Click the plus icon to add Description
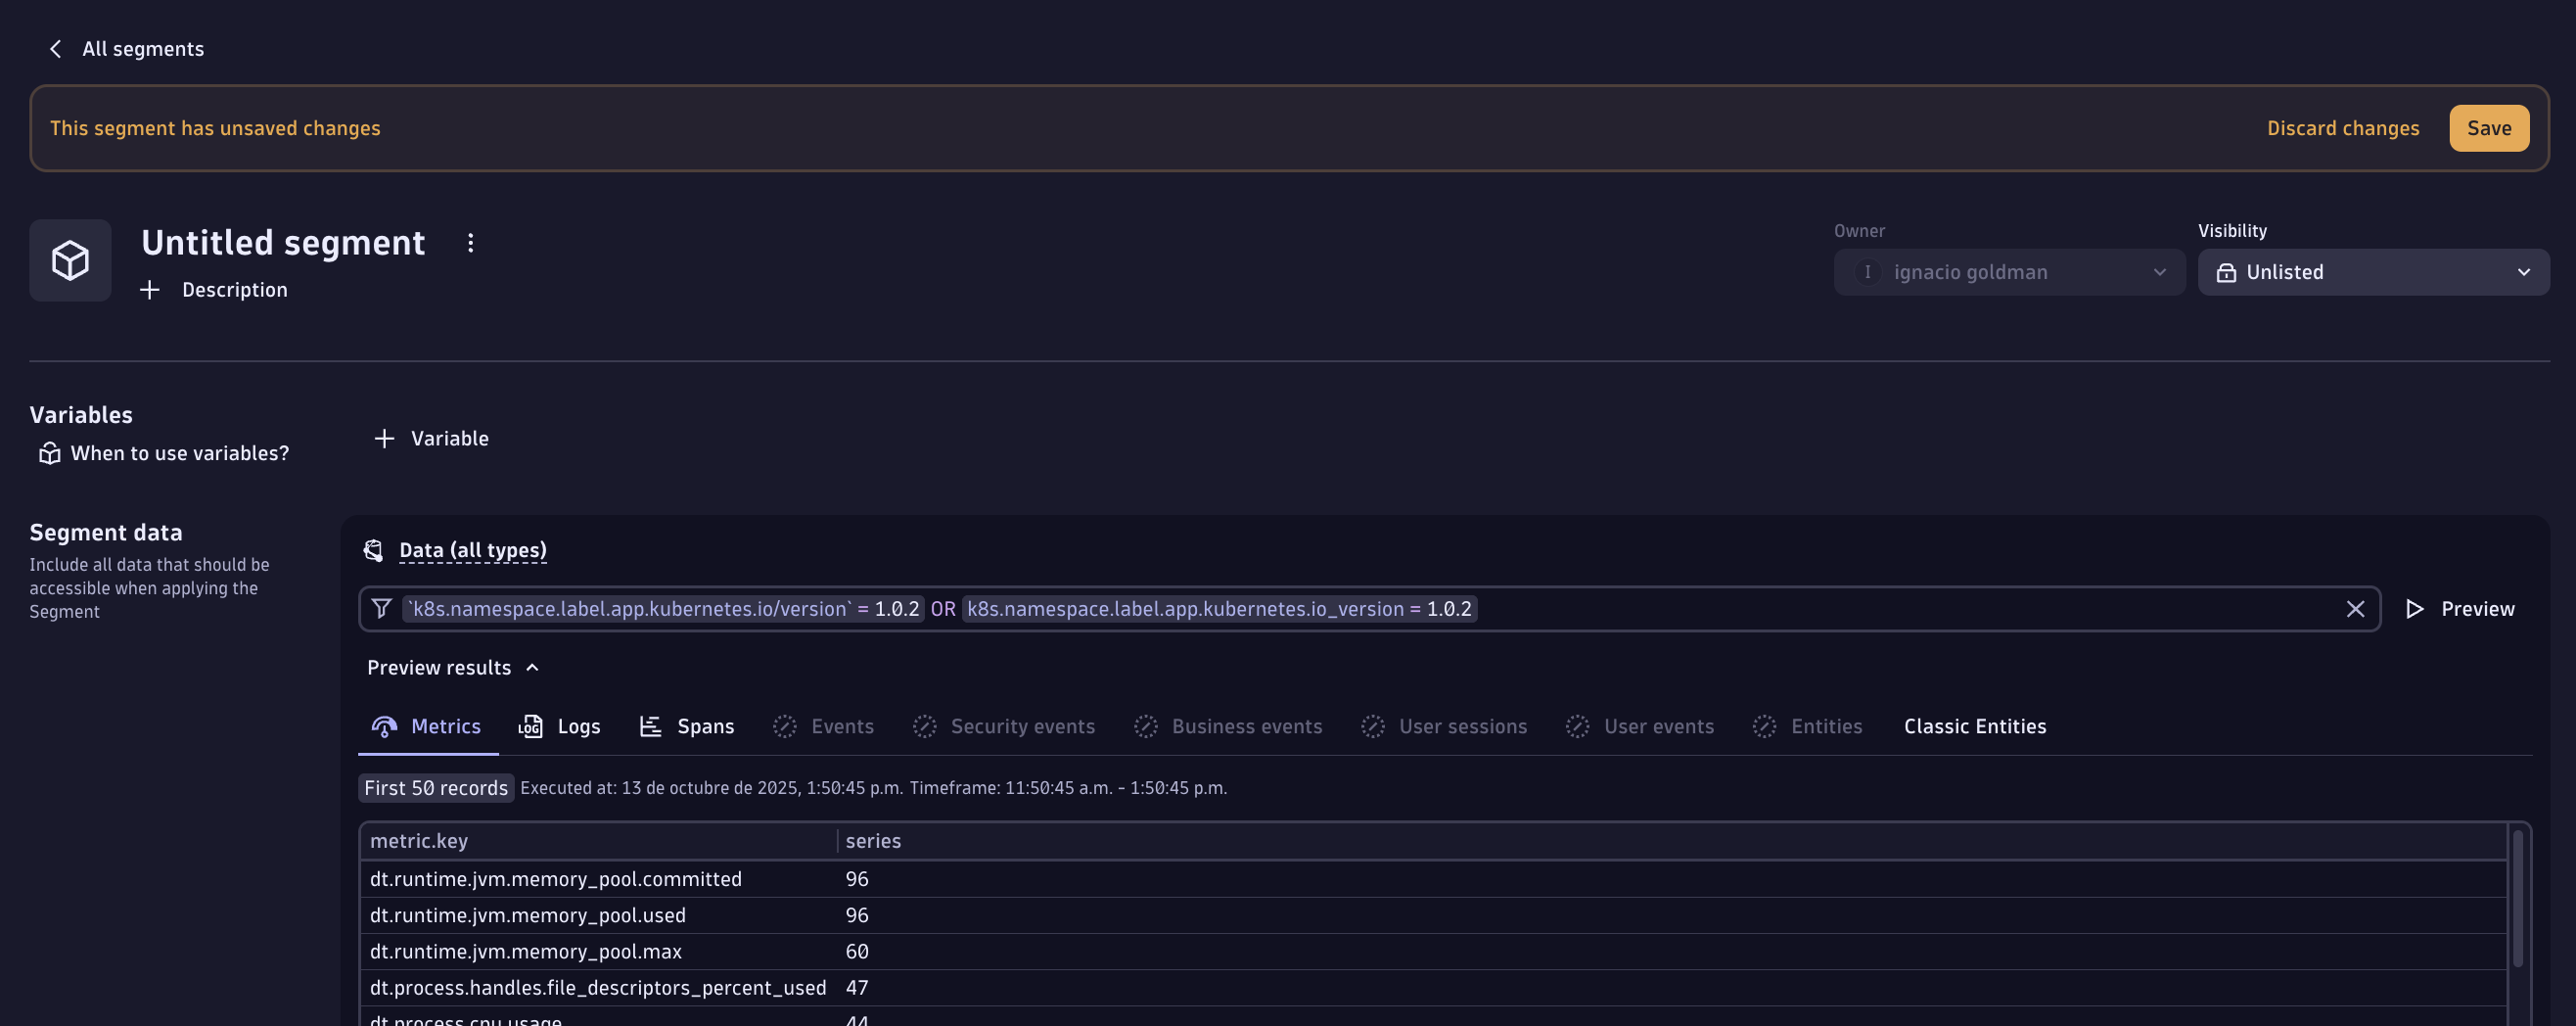Viewport: 2576px width, 1026px height. coord(150,290)
